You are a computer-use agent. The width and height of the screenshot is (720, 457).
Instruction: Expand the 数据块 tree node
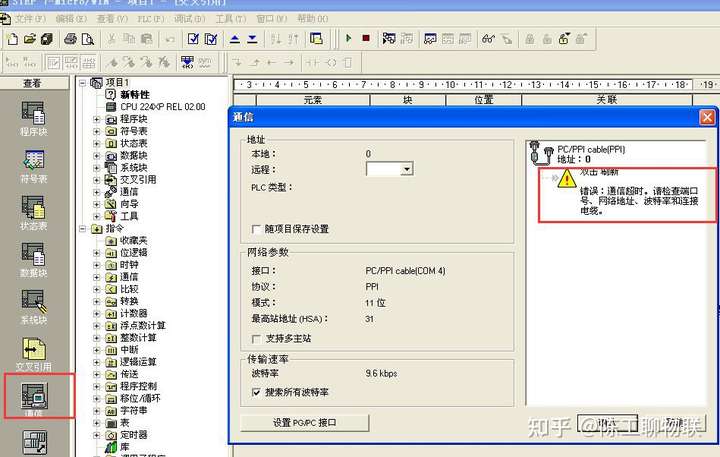96,155
